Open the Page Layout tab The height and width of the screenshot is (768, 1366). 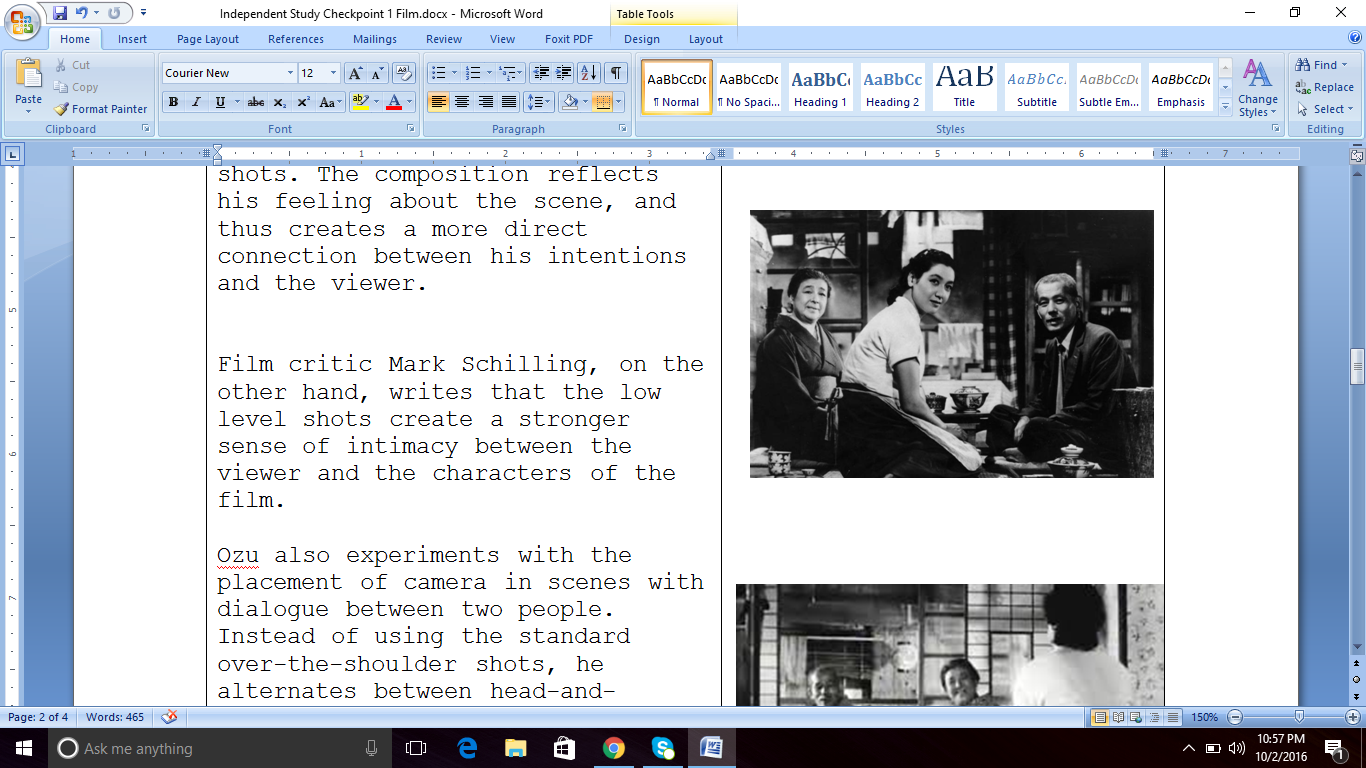click(208, 39)
